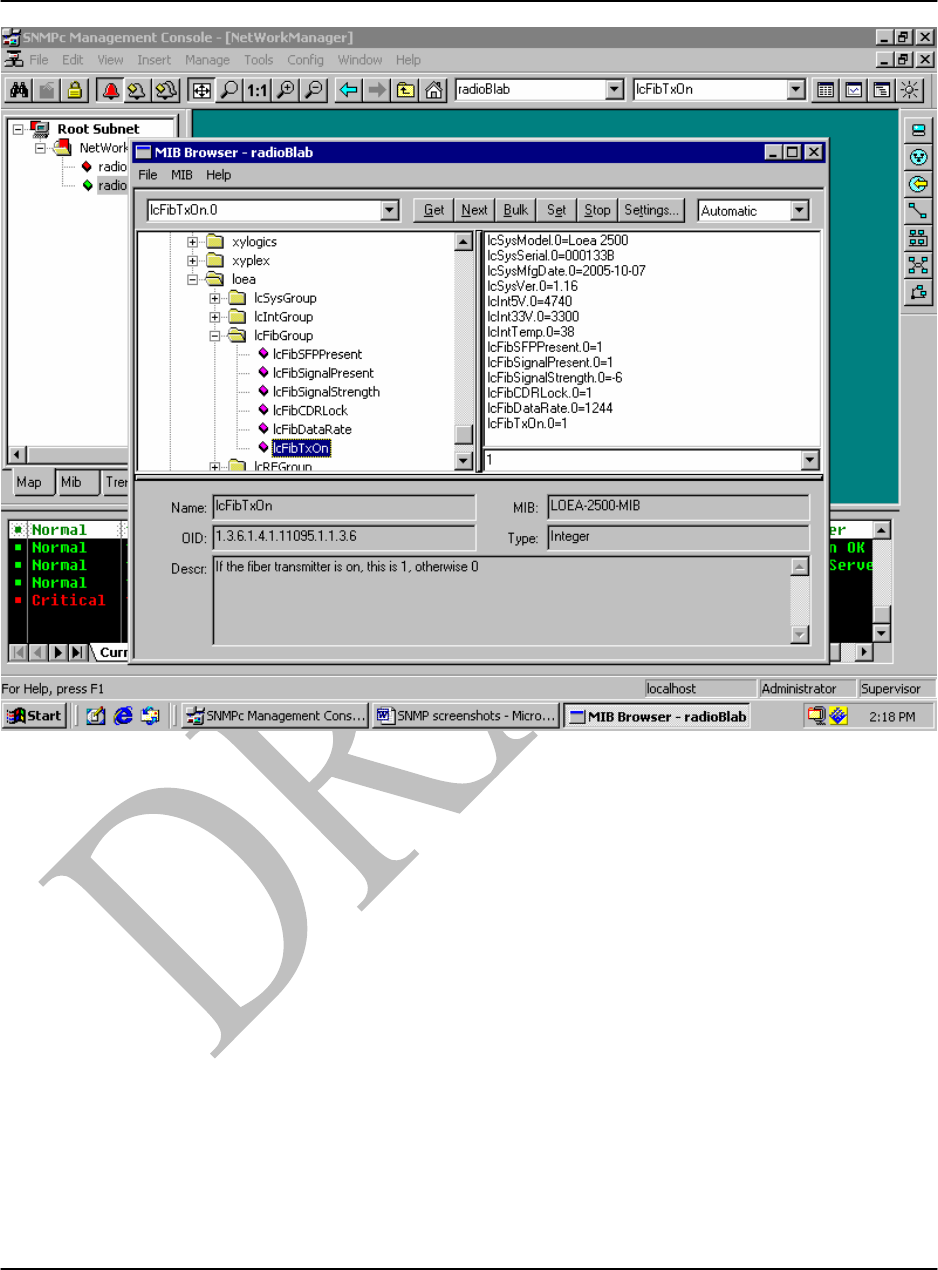Collapse the Root Subnet tree node
Screen dimensions: 938x1270
click(18, 129)
